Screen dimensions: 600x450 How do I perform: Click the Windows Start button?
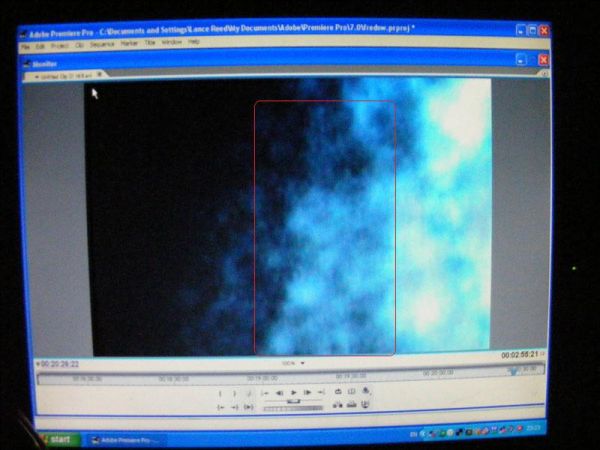click(58, 438)
